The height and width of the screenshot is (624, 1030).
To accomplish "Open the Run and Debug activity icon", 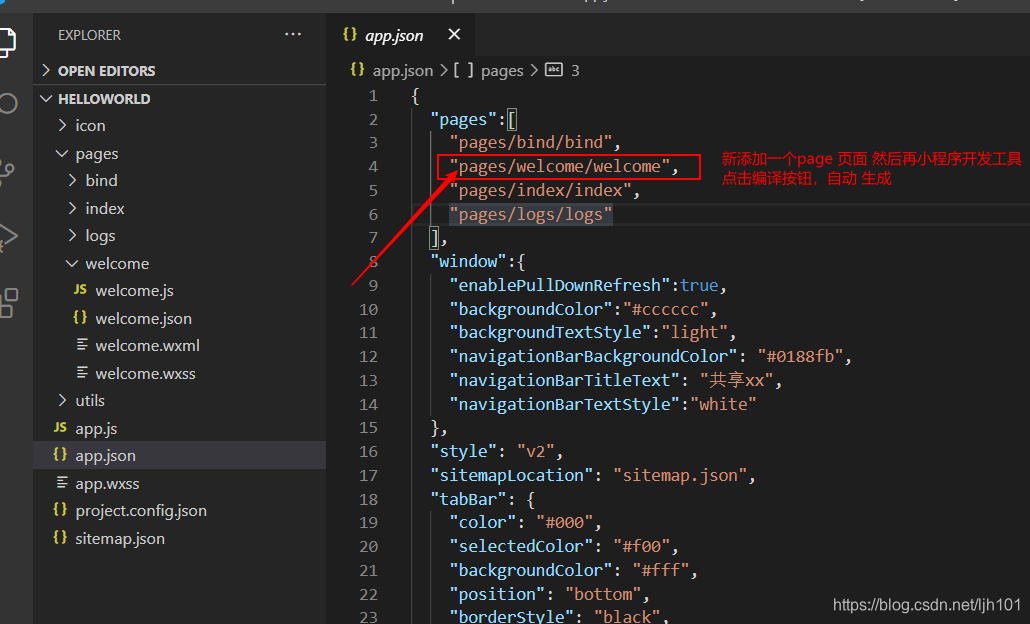I will [x=7, y=237].
